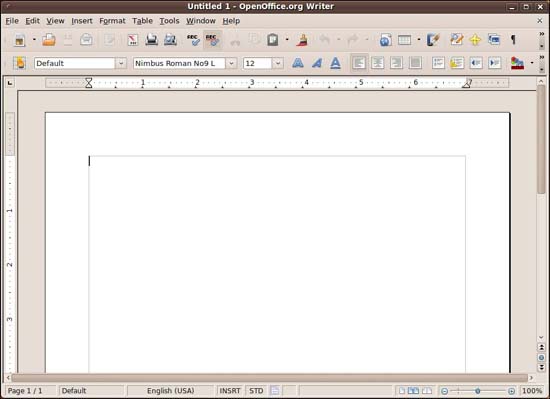The height and width of the screenshot is (399, 550).
Task: Click the Previous Page double-arrow button
Action: point(541,347)
